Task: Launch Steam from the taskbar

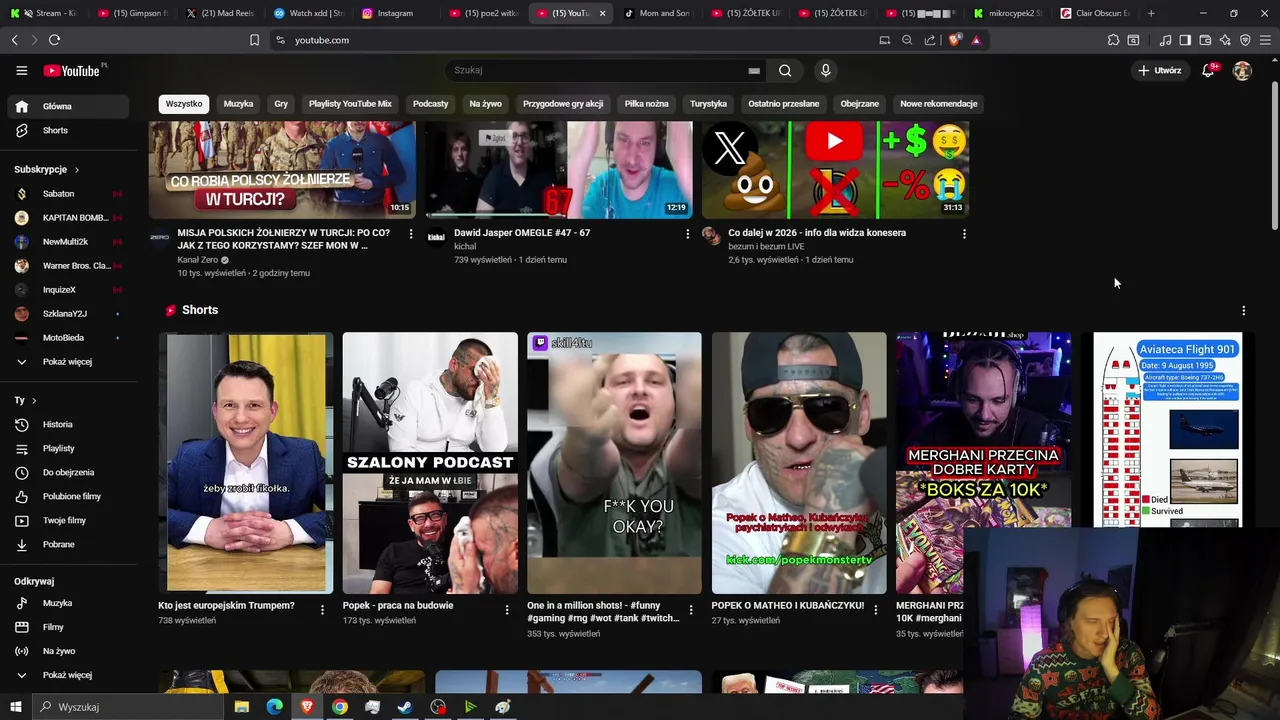Action: 405,707
